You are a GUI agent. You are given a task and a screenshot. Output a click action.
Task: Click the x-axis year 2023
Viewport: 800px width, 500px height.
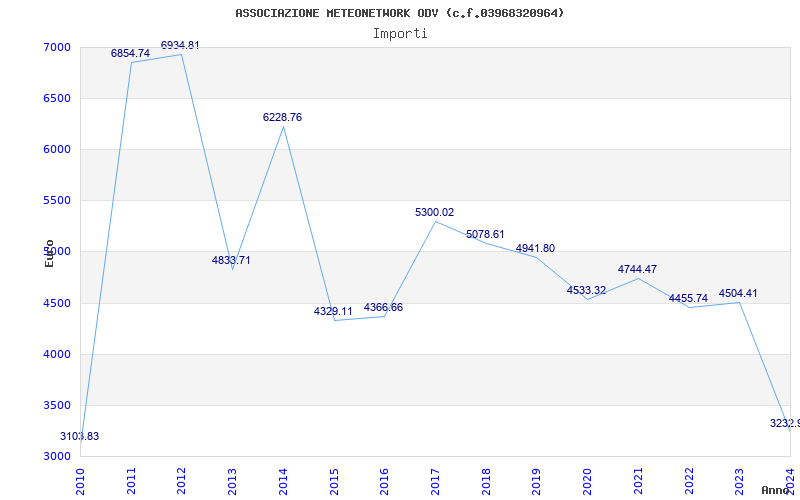739,481
